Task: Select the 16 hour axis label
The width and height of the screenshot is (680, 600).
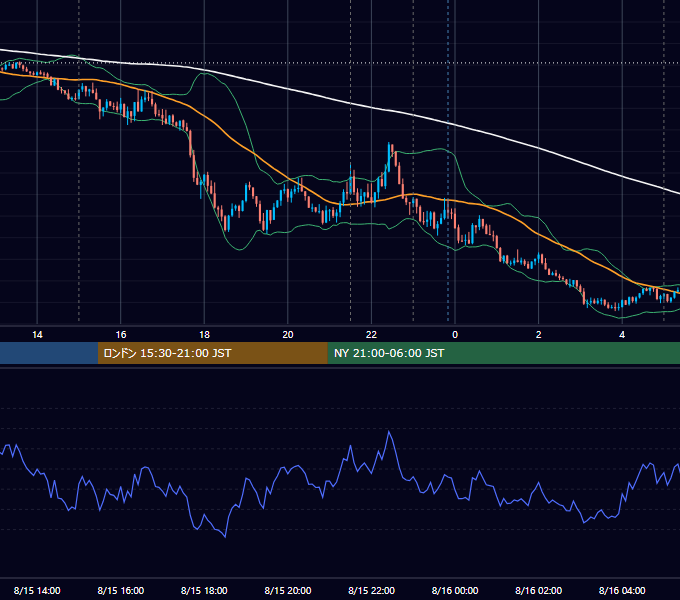Action: [x=121, y=335]
